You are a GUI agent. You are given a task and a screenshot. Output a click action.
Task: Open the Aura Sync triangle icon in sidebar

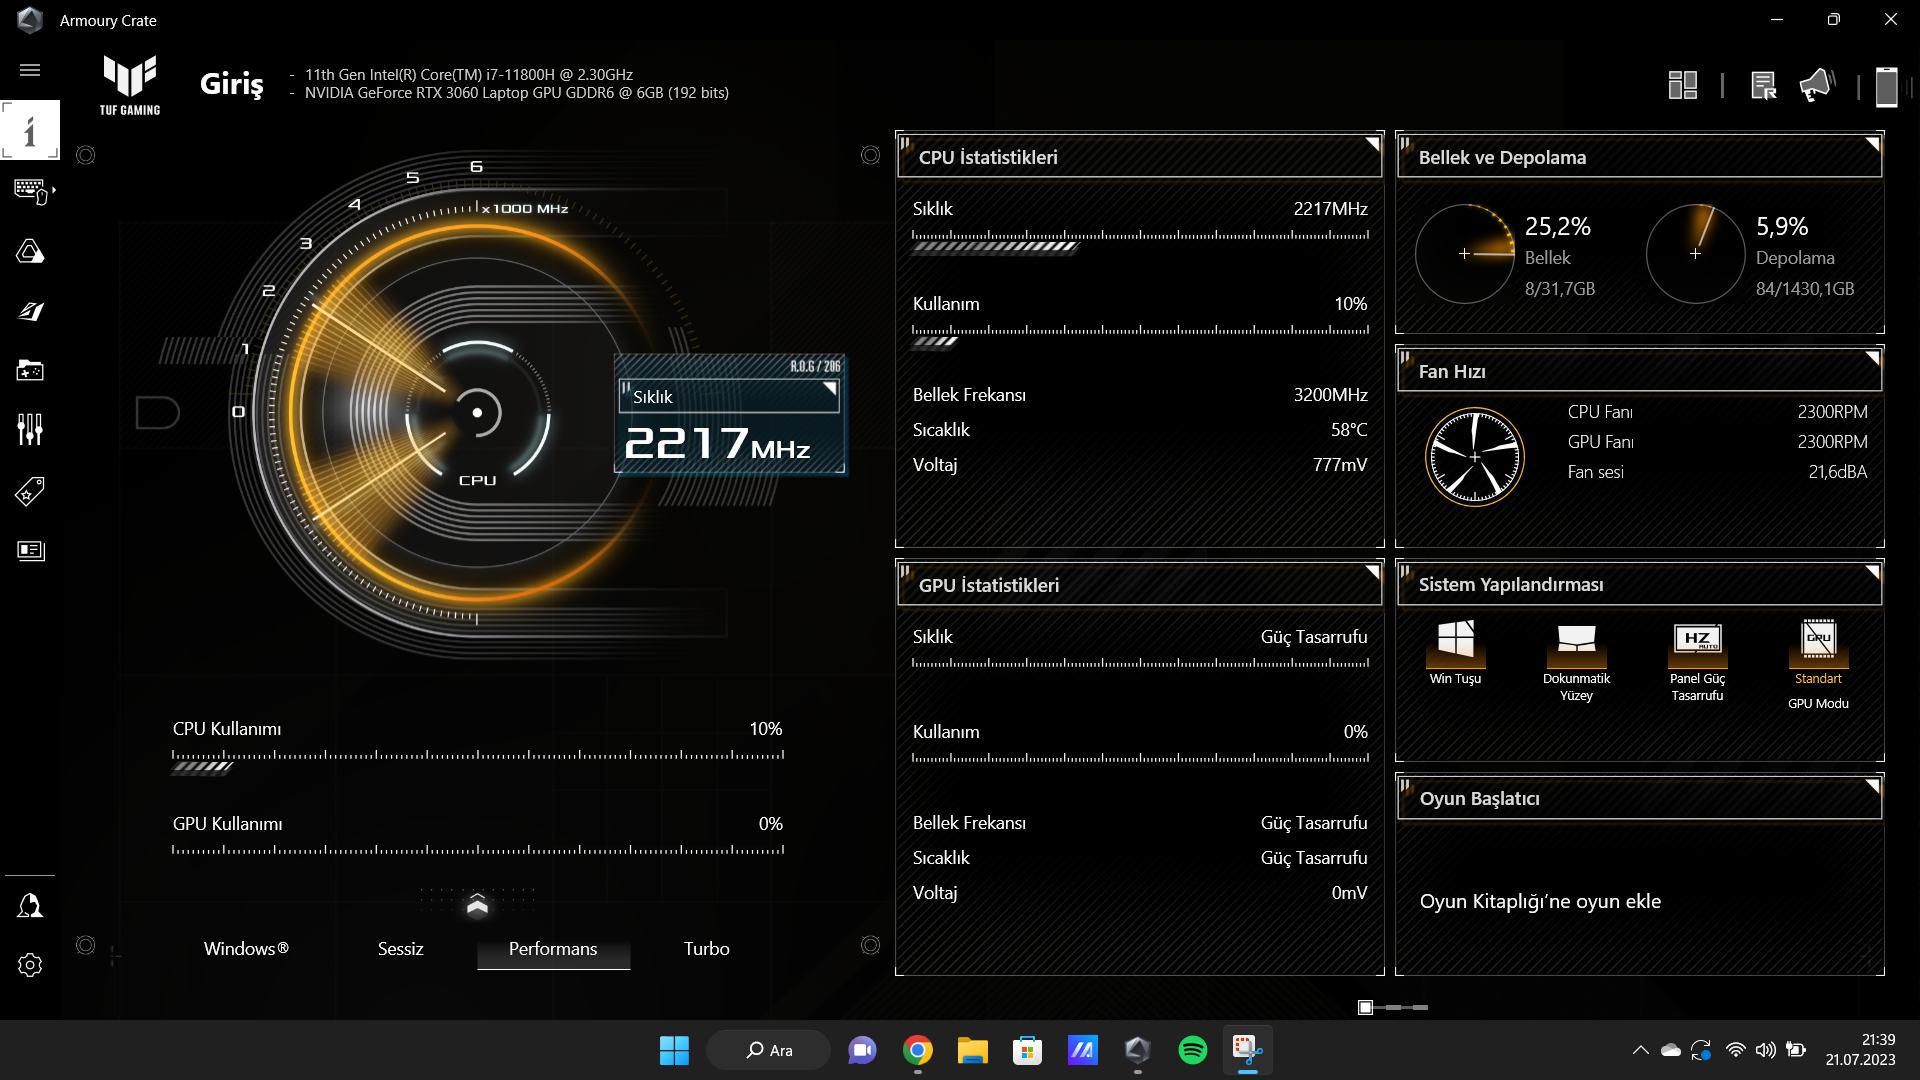(x=30, y=251)
